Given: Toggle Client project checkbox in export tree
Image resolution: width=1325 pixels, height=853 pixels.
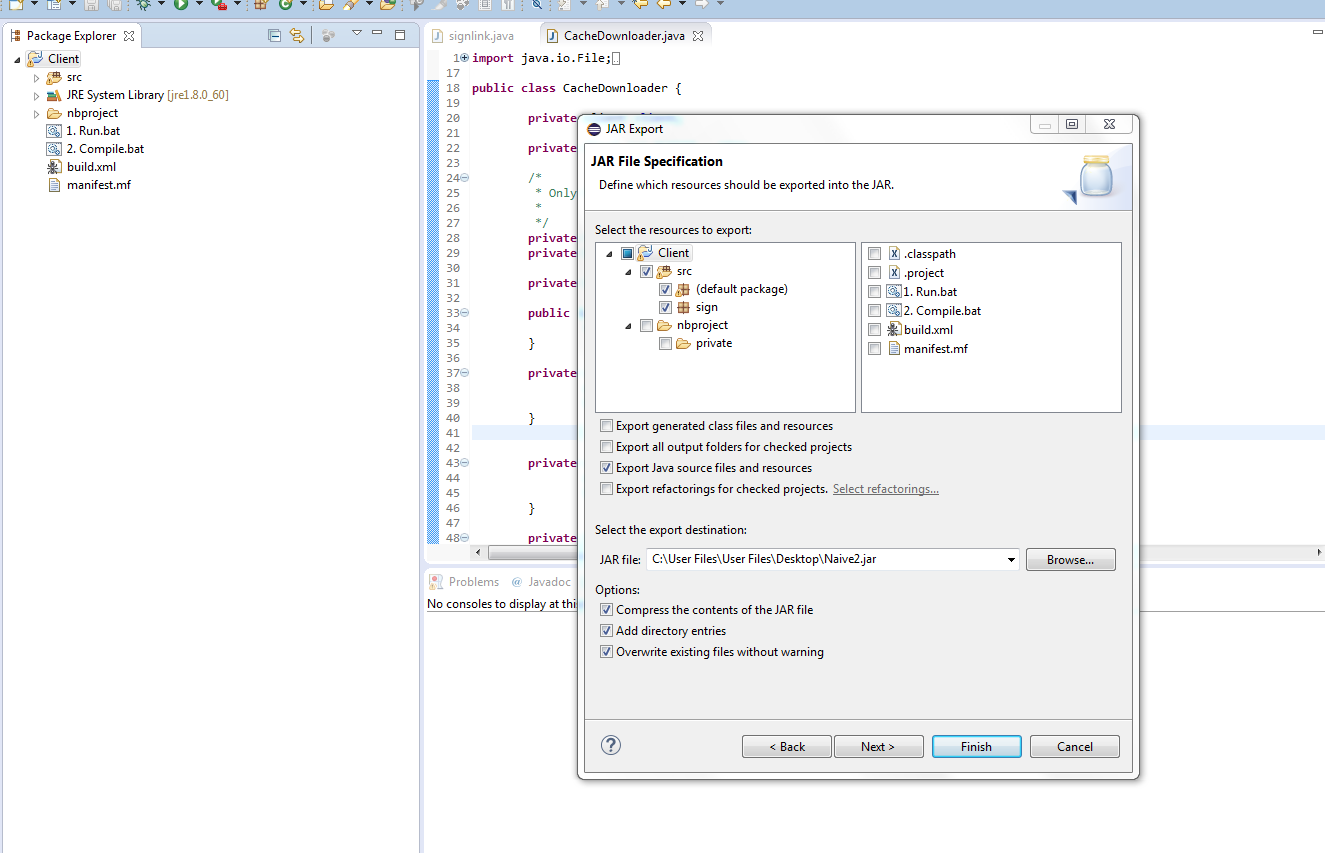Looking at the screenshot, I should (627, 254).
